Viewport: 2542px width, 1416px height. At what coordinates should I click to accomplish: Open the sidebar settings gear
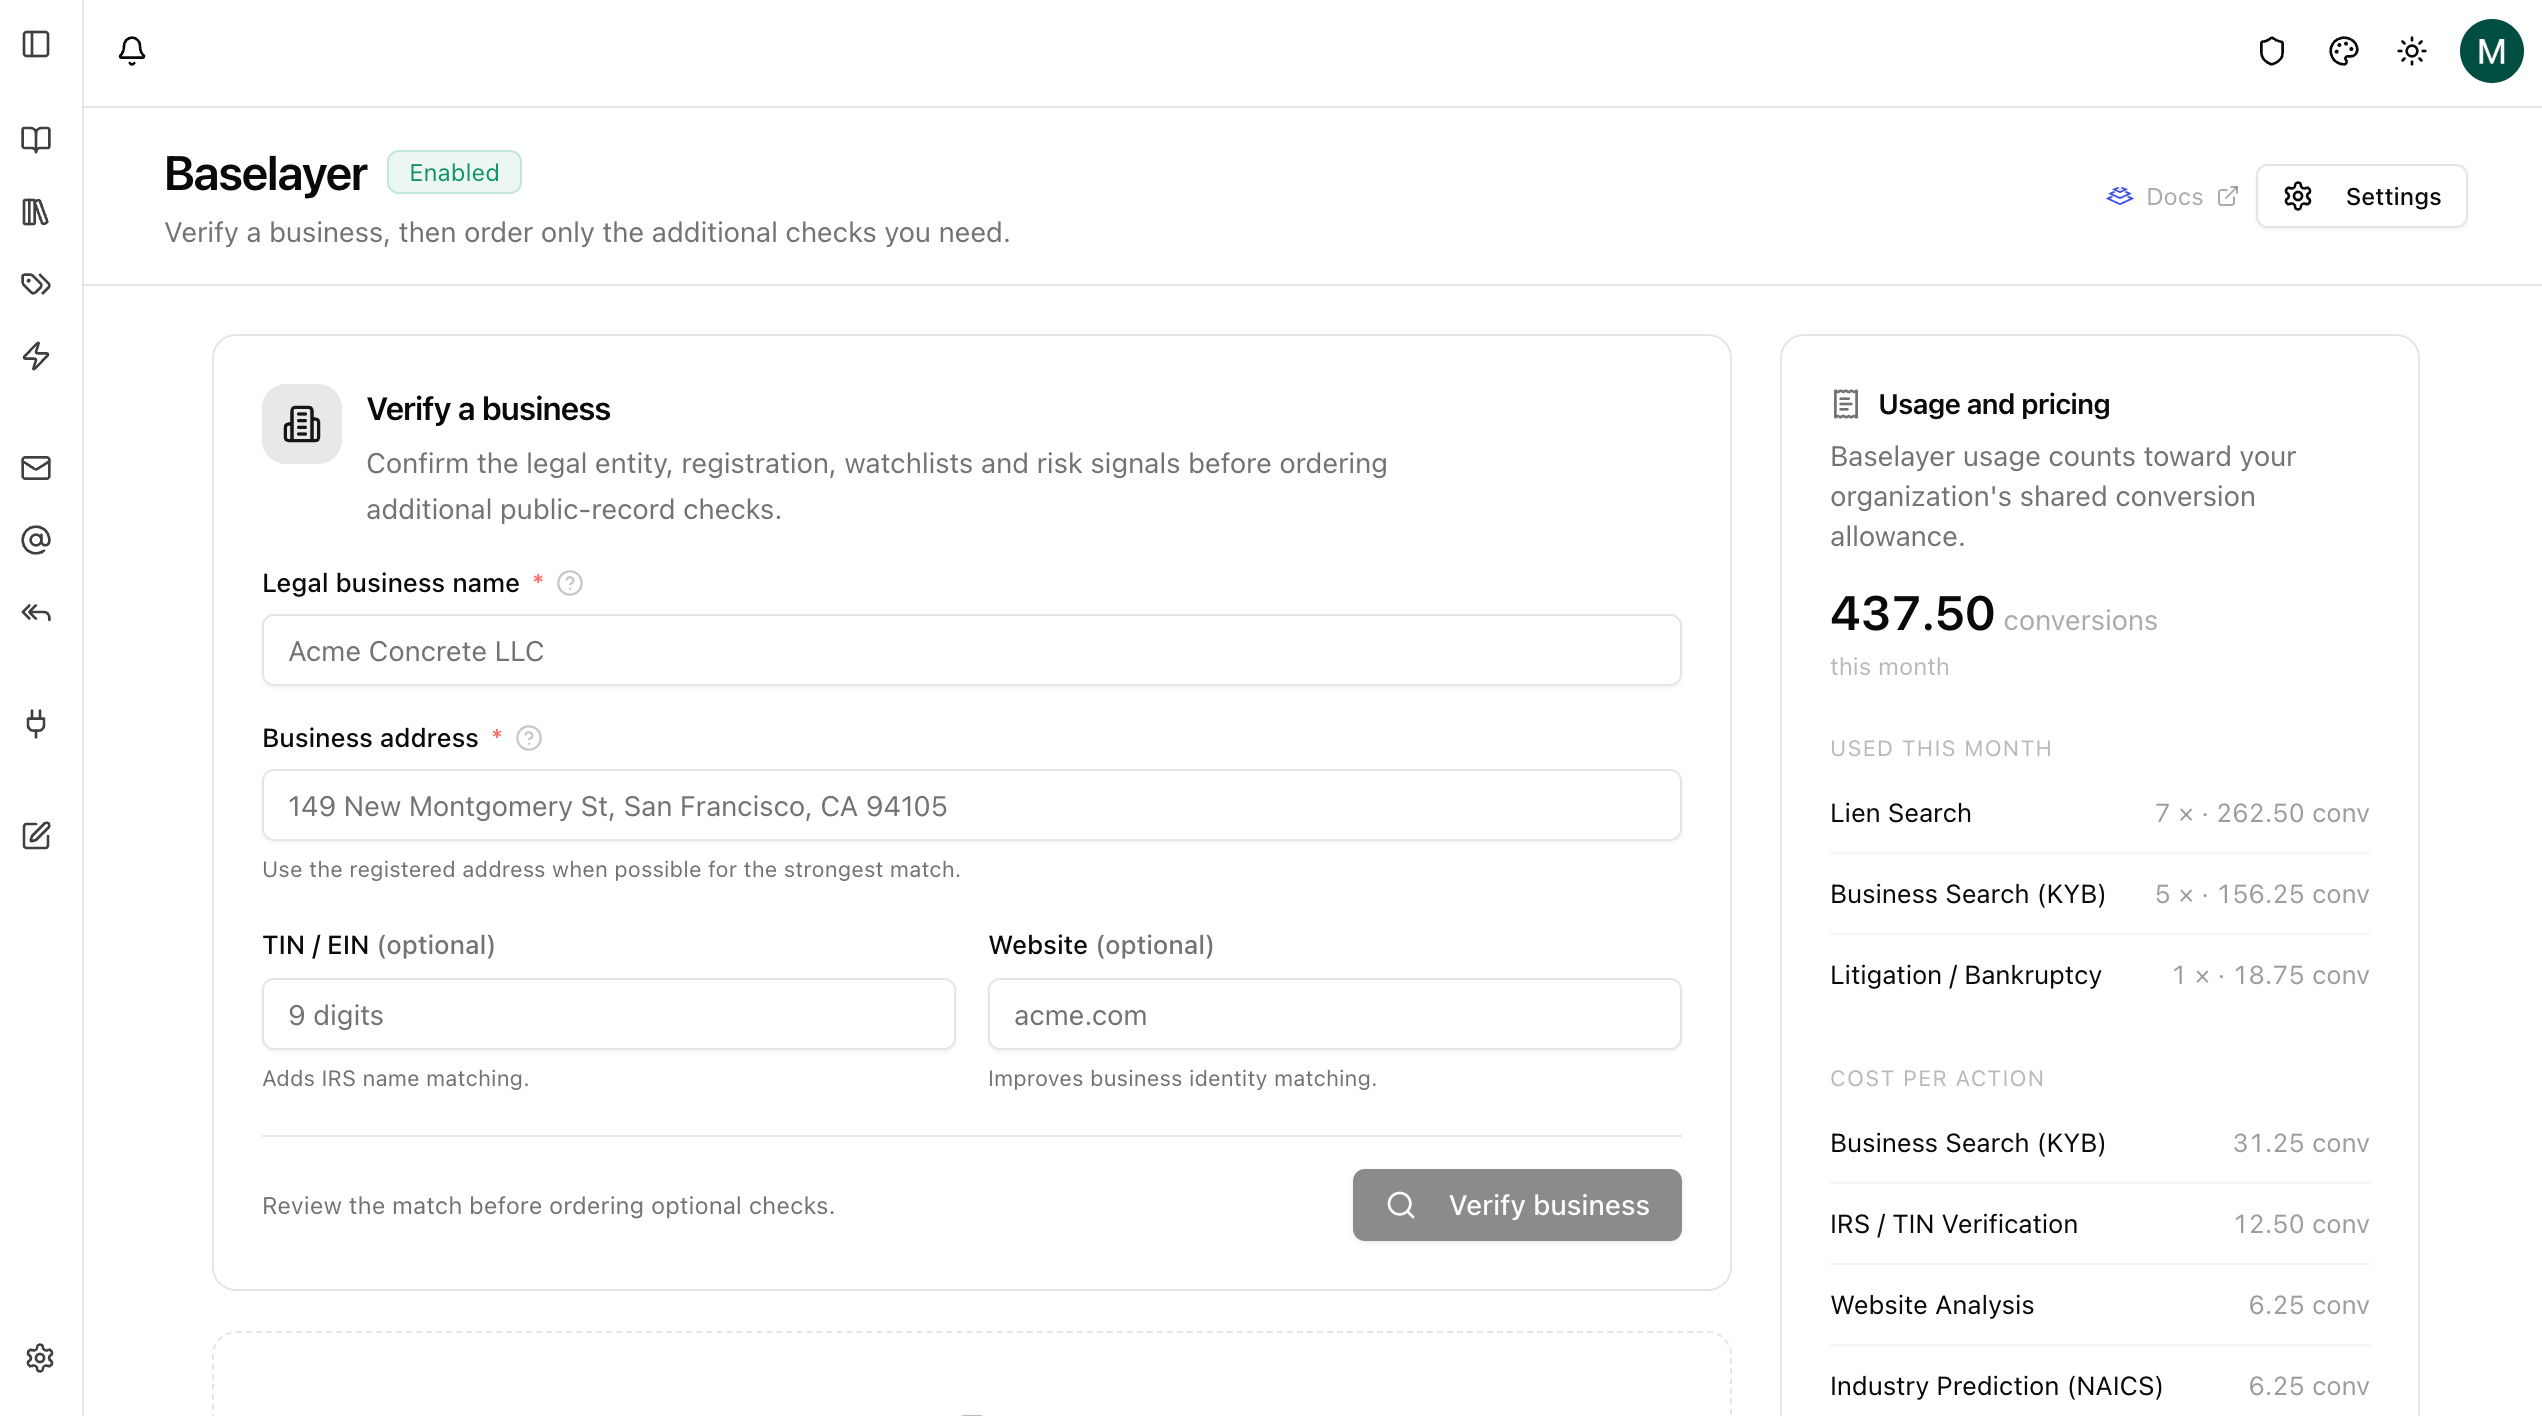point(40,1358)
